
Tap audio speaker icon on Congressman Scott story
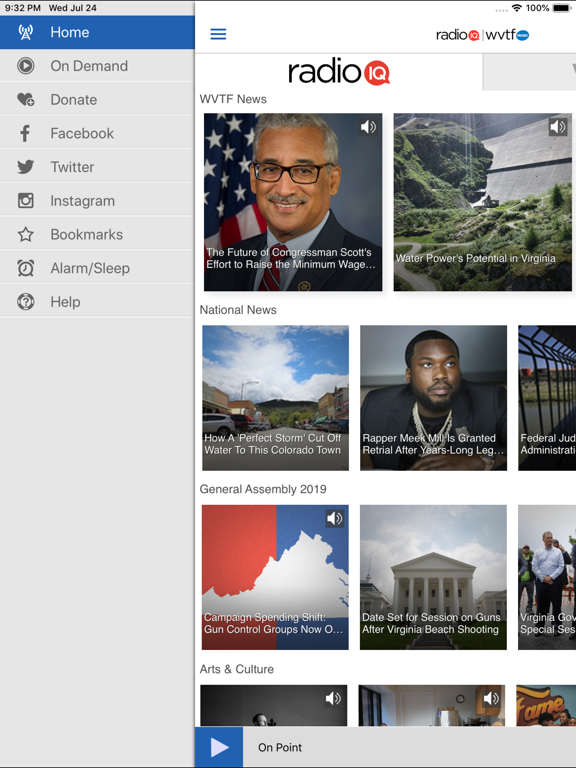pos(368,127)
